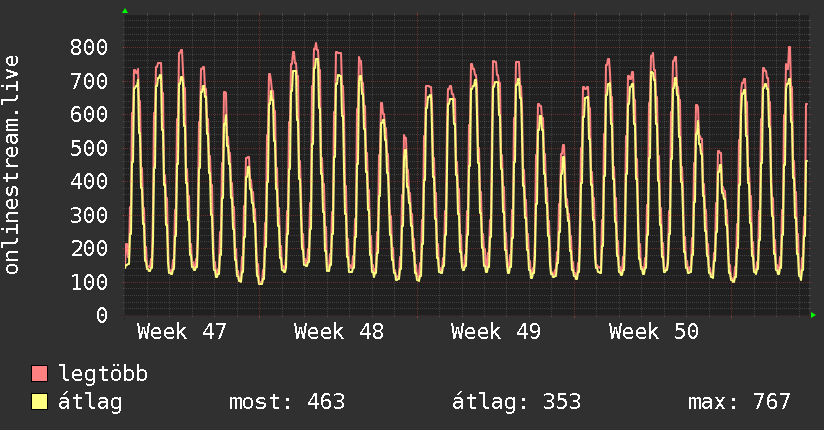Click the green arrow ending the x-axis
Image resolution: width=824 pixels, height=430 pixels.
[814, 316]
